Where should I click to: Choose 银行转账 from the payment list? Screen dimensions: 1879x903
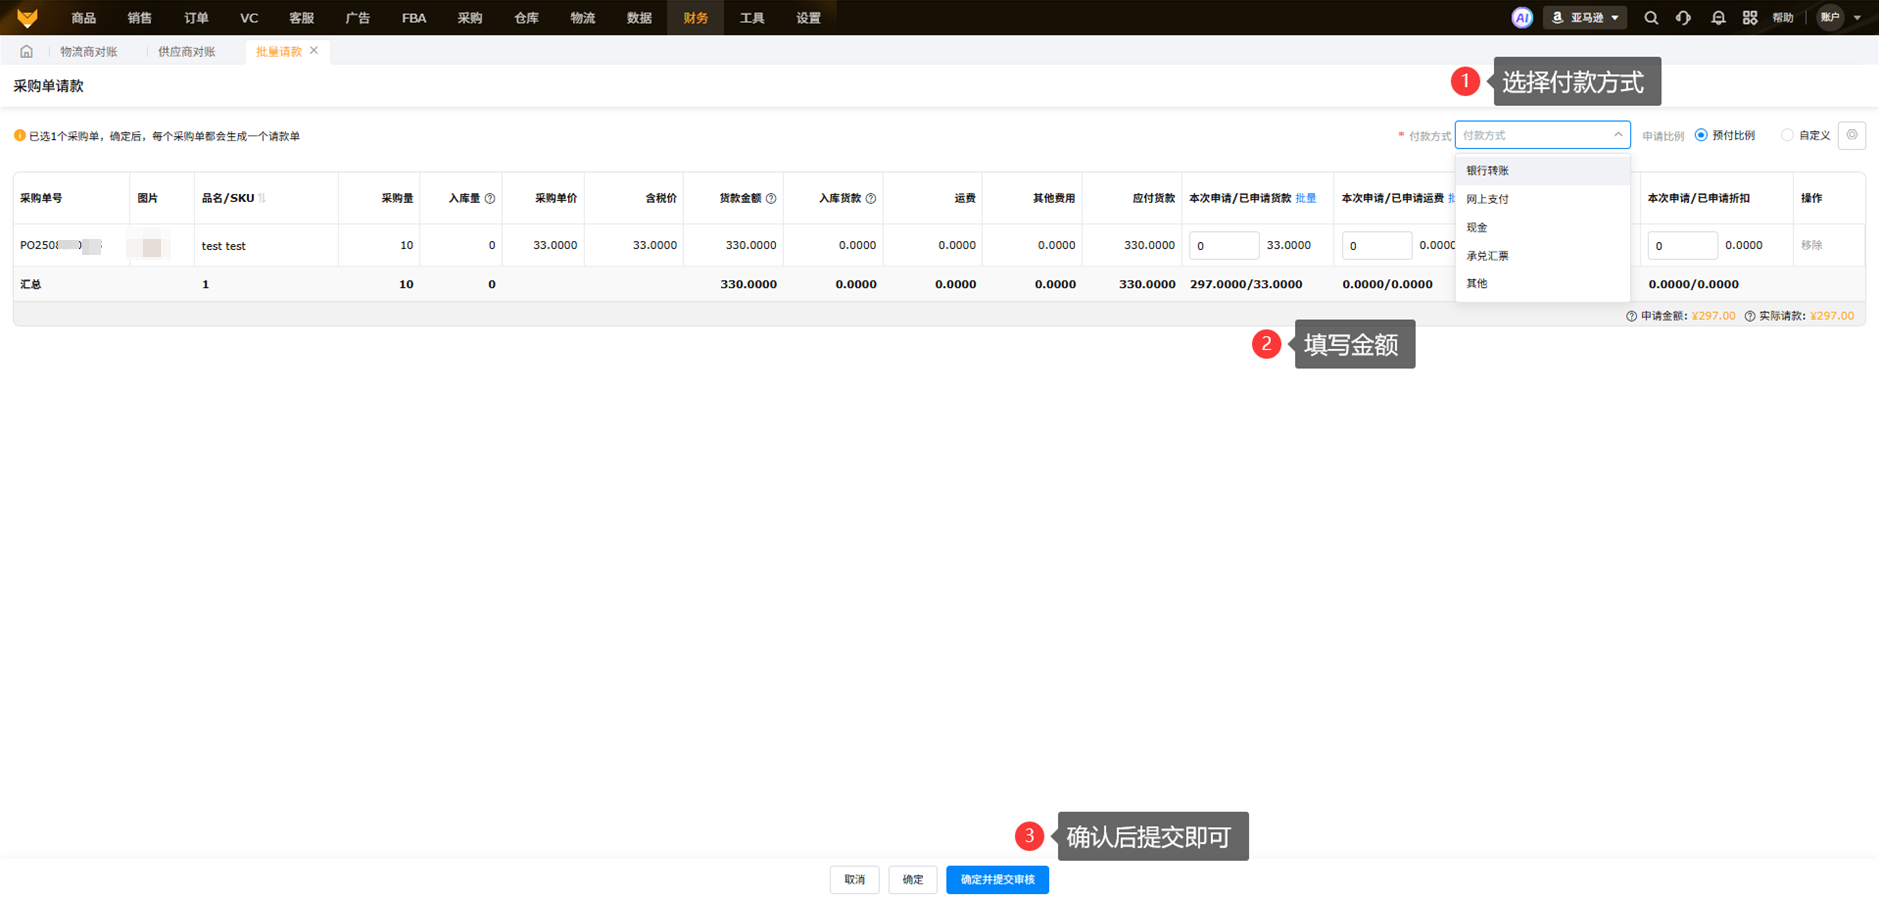click(1488, 171)
